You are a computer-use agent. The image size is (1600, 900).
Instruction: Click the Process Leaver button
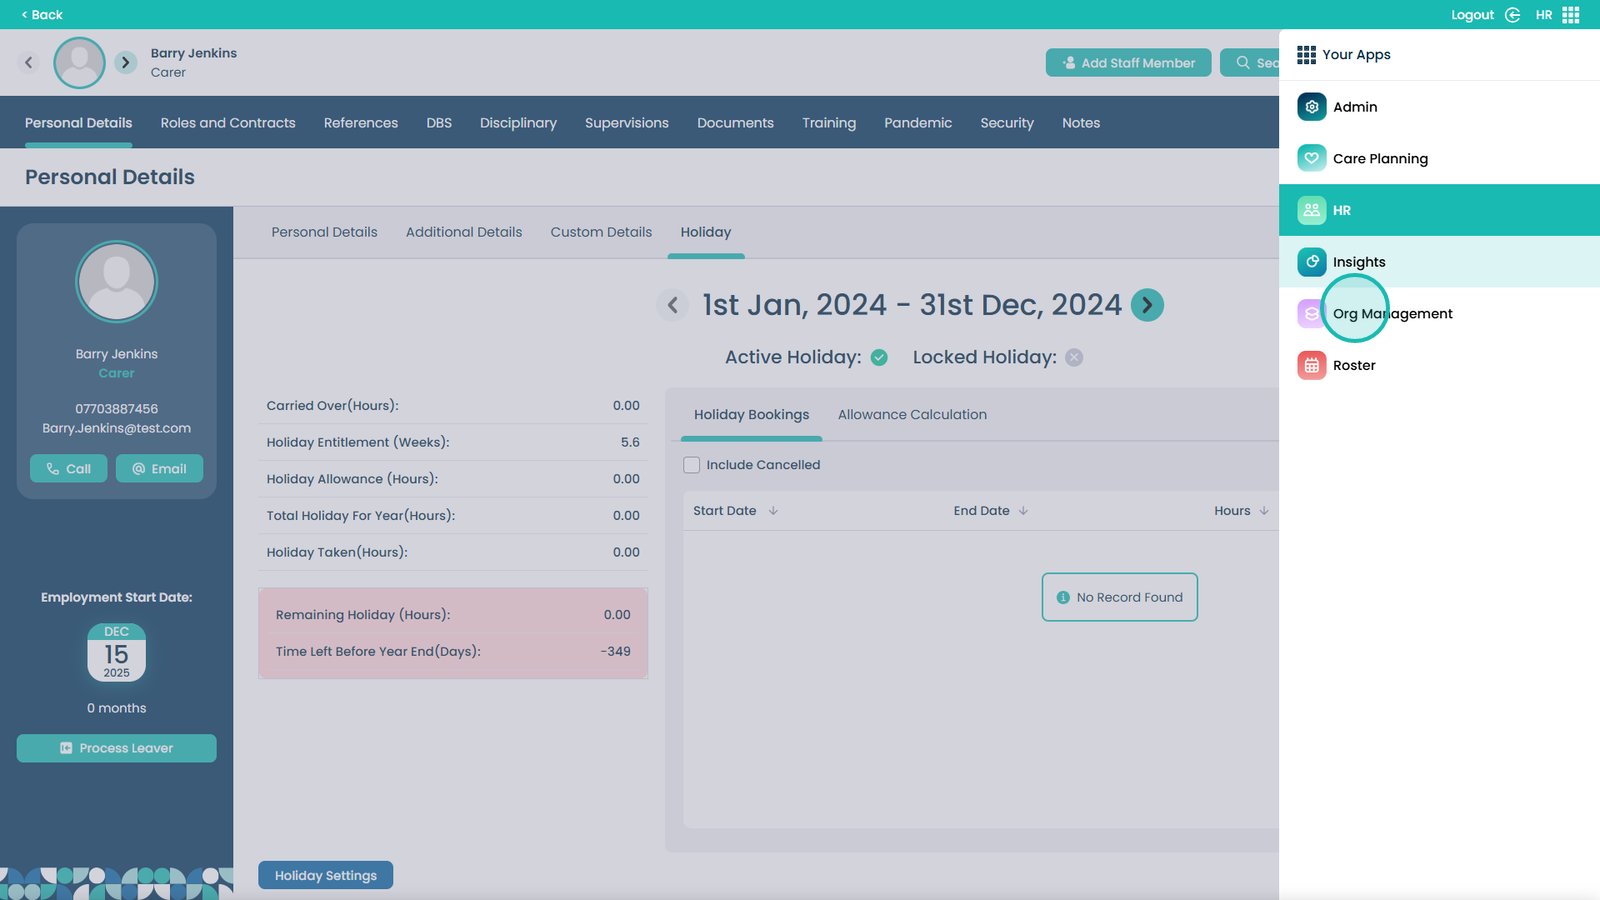116,748
